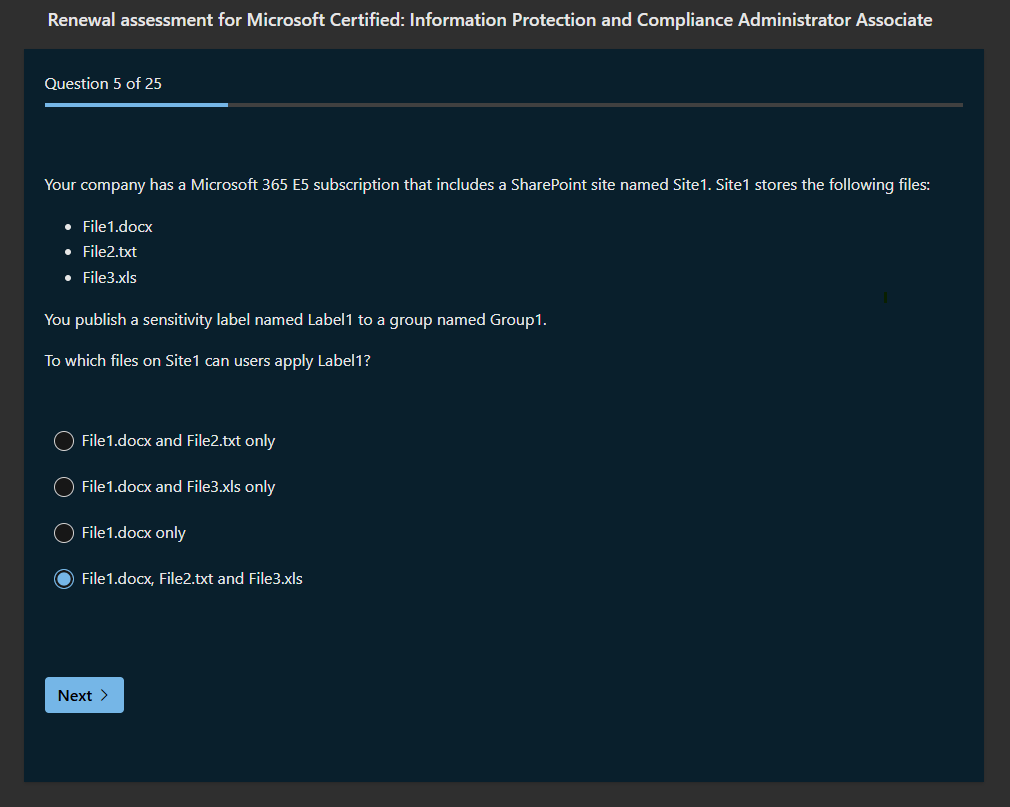Click the selected radio for all three files

click(x=64, y=579)
